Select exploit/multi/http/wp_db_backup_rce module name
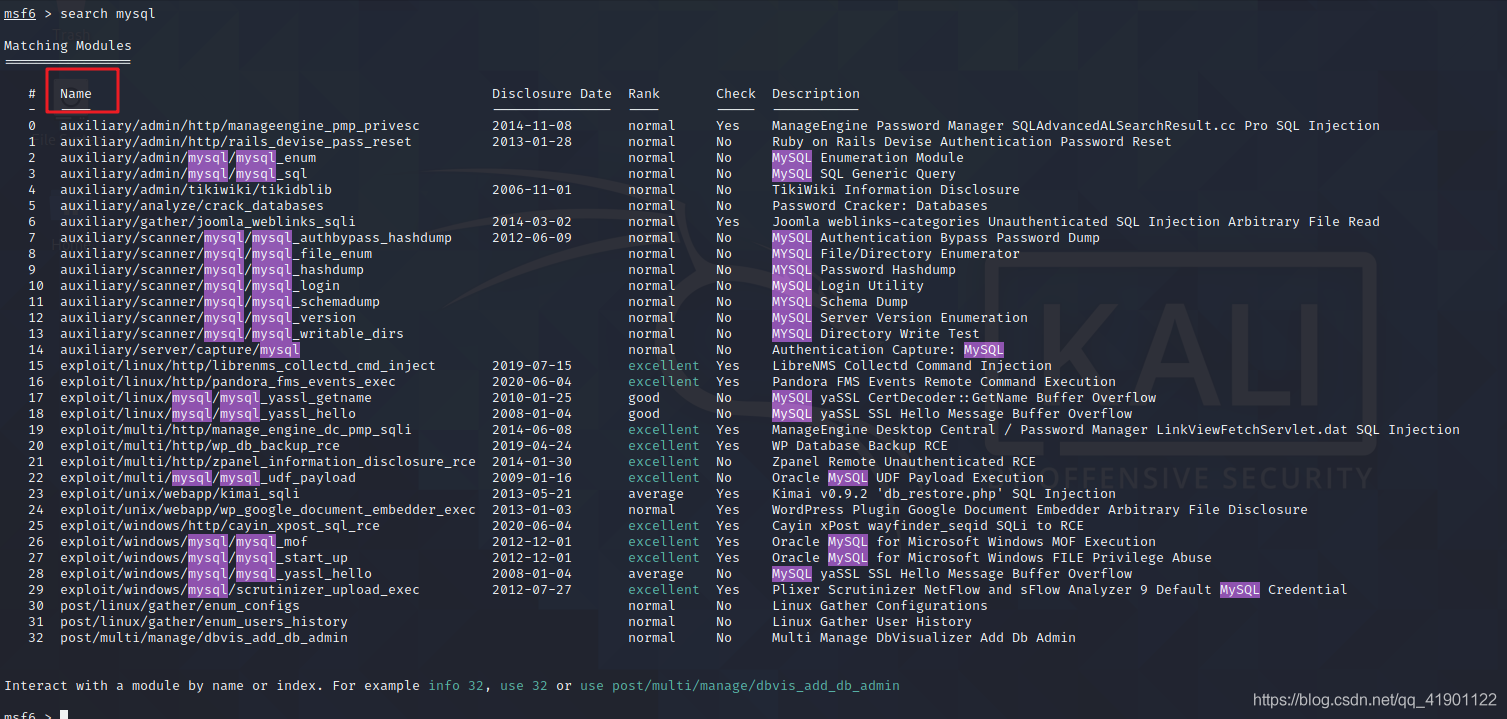Viewport: 1507px width, 719px height. tap(200, 446)
